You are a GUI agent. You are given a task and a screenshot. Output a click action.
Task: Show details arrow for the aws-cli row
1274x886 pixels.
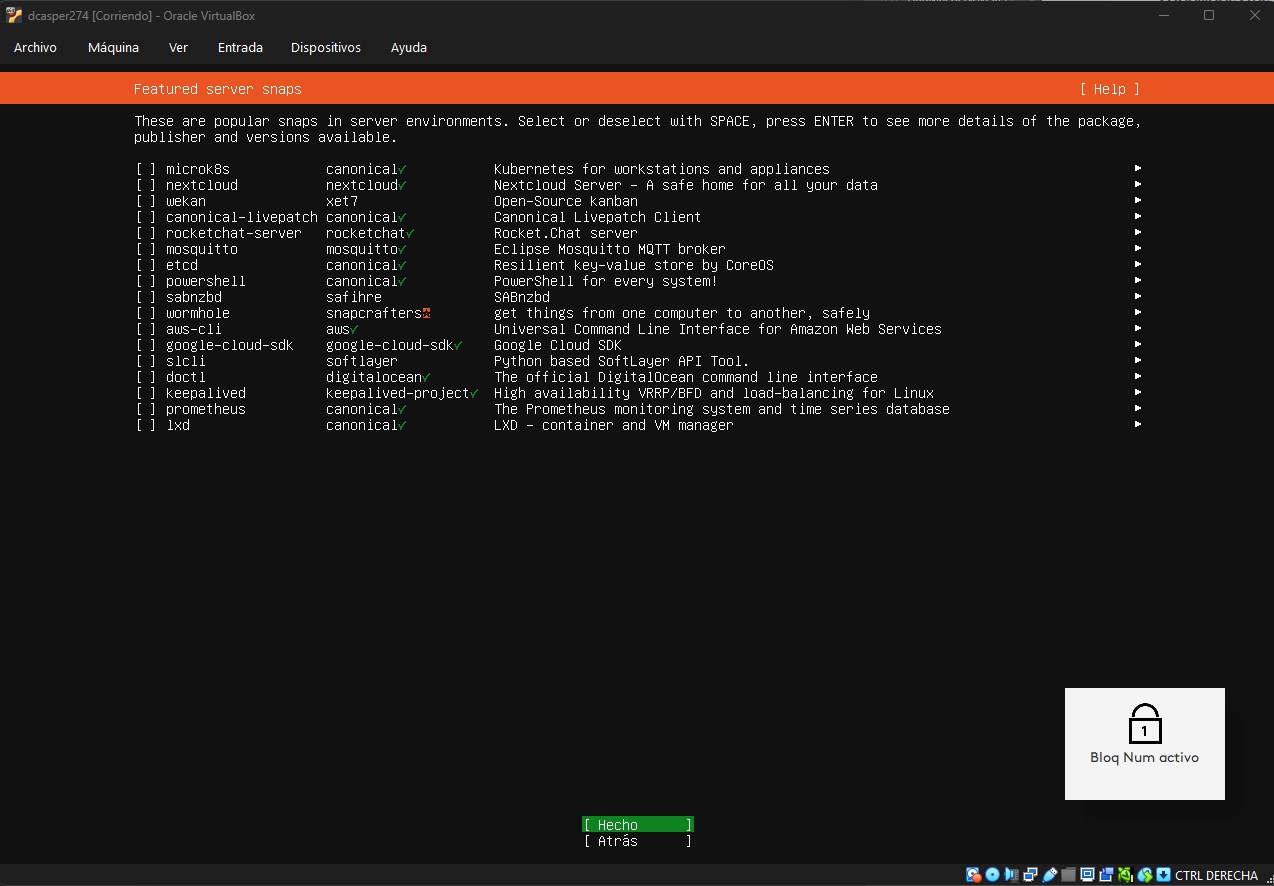pos(1138,329)
